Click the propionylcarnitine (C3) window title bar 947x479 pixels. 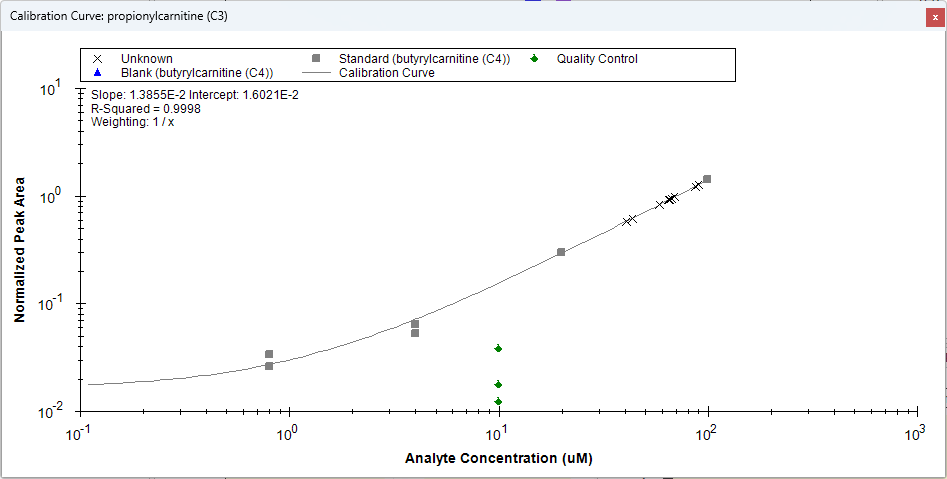click(400, 16)
